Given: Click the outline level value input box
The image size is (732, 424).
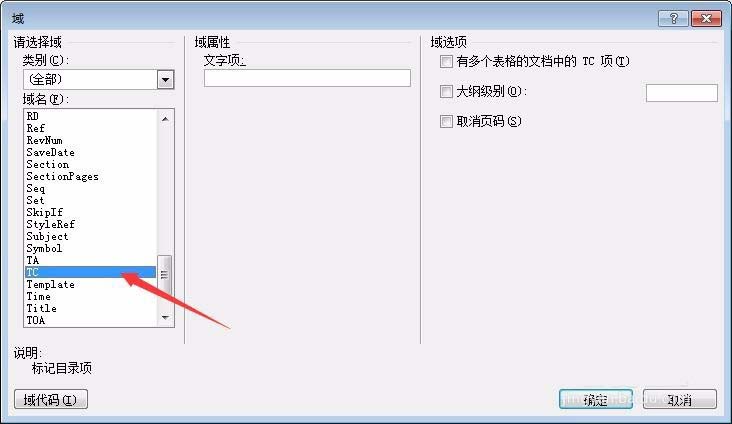Looking at the screenshot, I should coord(682,93).
